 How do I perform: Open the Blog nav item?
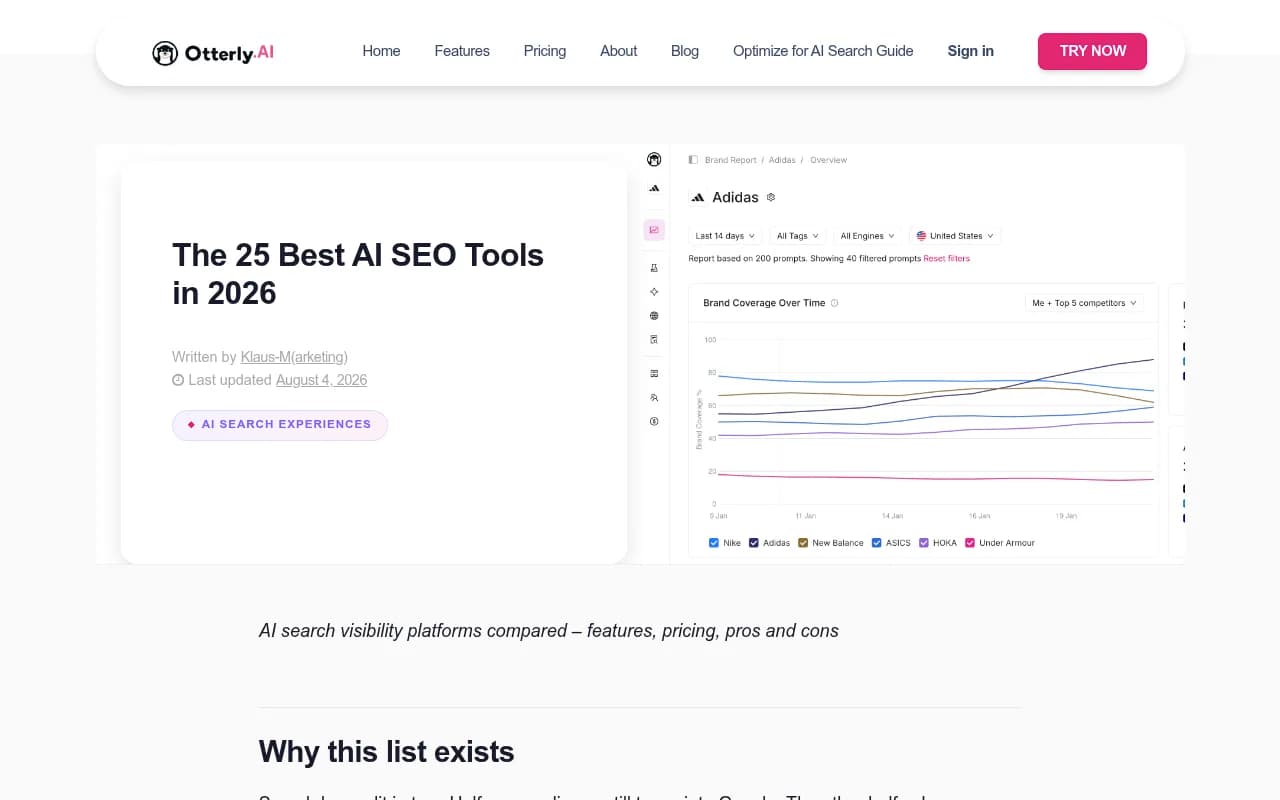click(x=685, y=51)
